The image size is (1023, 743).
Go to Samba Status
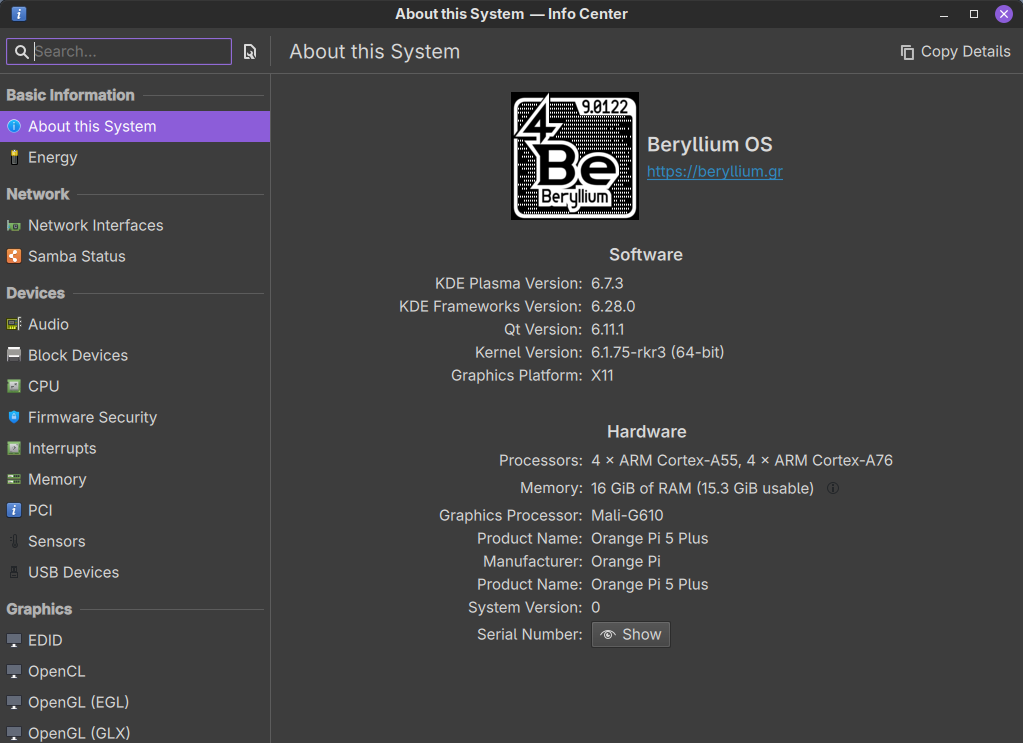[135, 256]
